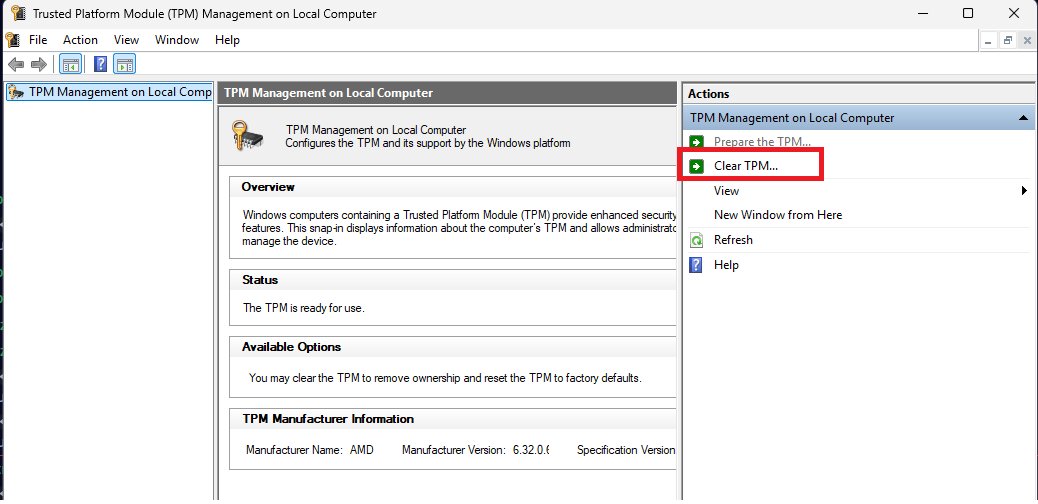Click TPM Manufacturer Information heading
This screenshot has width=1038, height=504.
(328, 419)
